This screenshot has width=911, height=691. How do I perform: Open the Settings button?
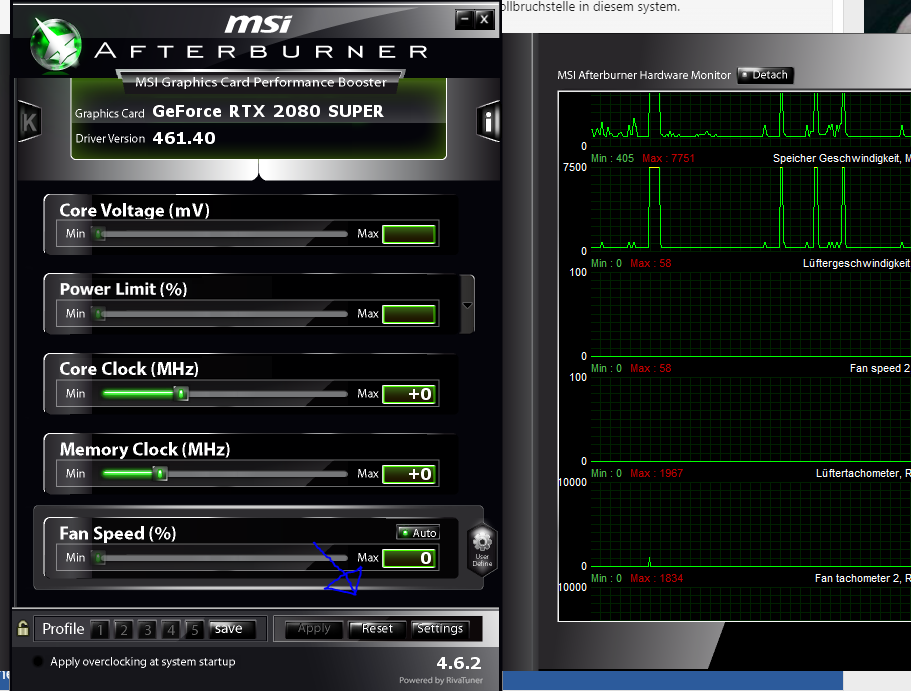pyautogui.click(x=440, y=629)
